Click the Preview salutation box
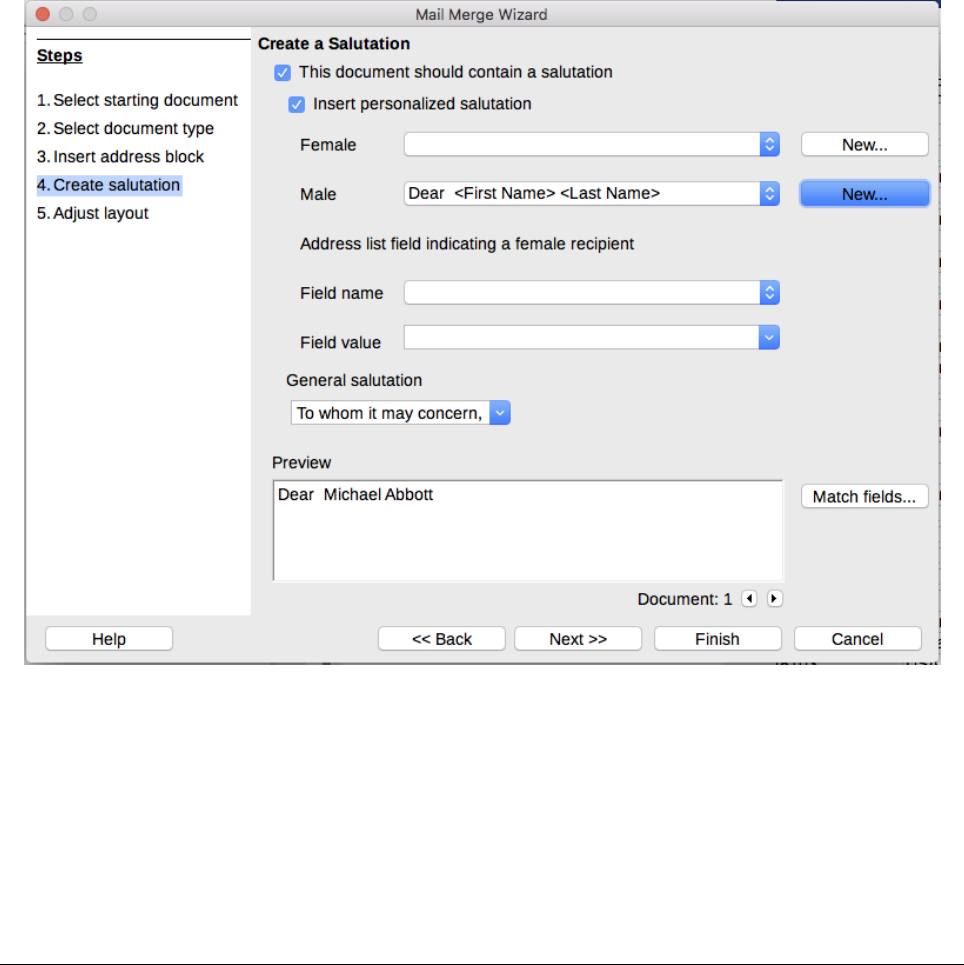The width and height of the screenshot is (964, 965). tap(528, 531)
